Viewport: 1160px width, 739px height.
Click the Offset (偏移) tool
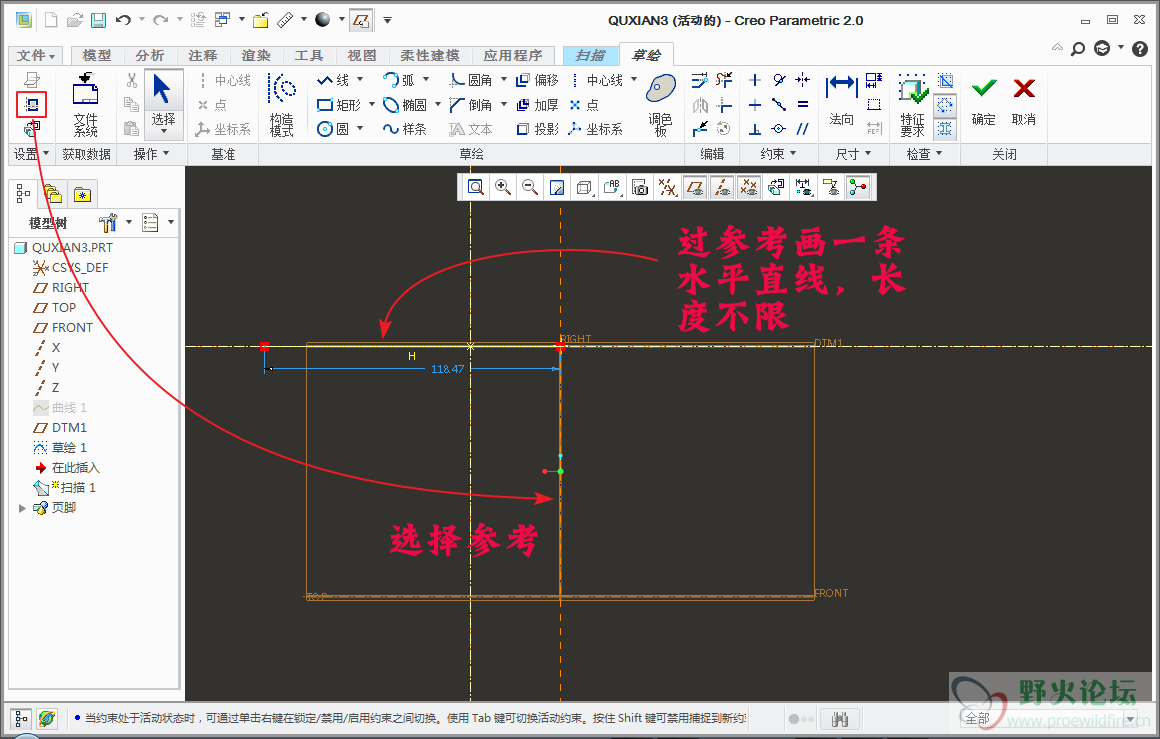(x=537, y=80)
